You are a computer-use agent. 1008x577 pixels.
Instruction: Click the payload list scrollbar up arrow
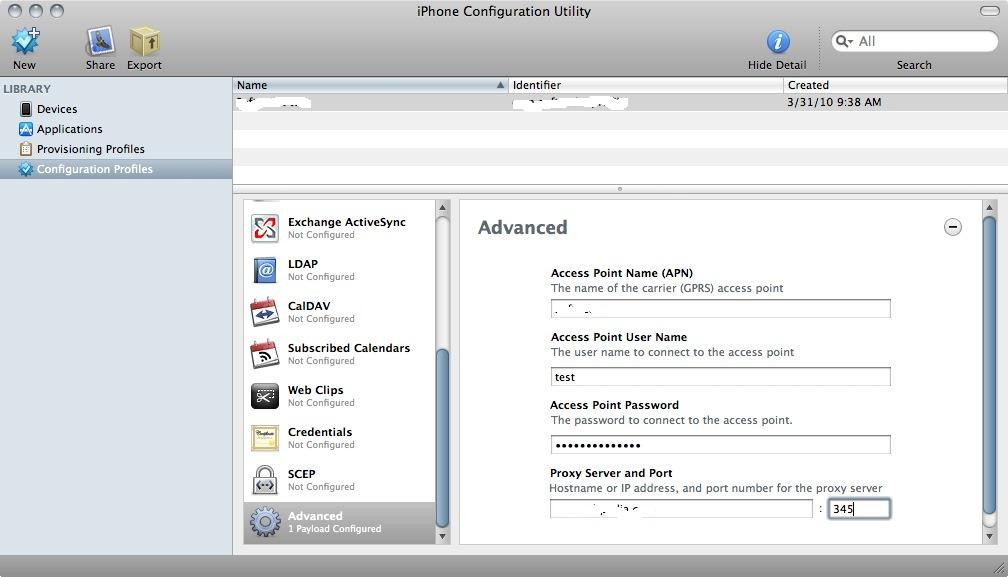pyautogui.click(x=442, y=207)
